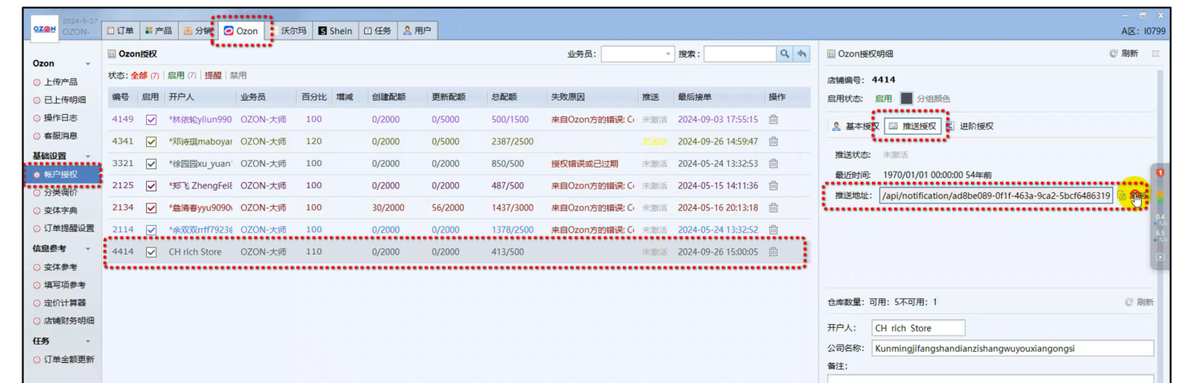Switch to the Shein tab
1200x383 pixels.
[x=335, y=31]
